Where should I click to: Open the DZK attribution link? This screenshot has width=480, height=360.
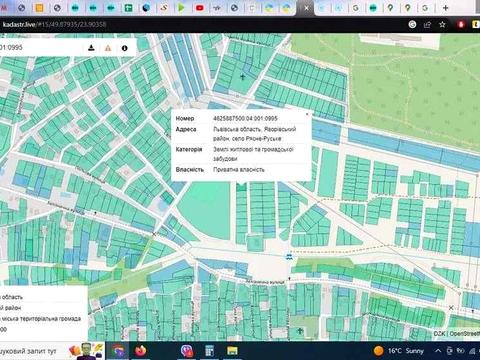(x=440, y=333)
